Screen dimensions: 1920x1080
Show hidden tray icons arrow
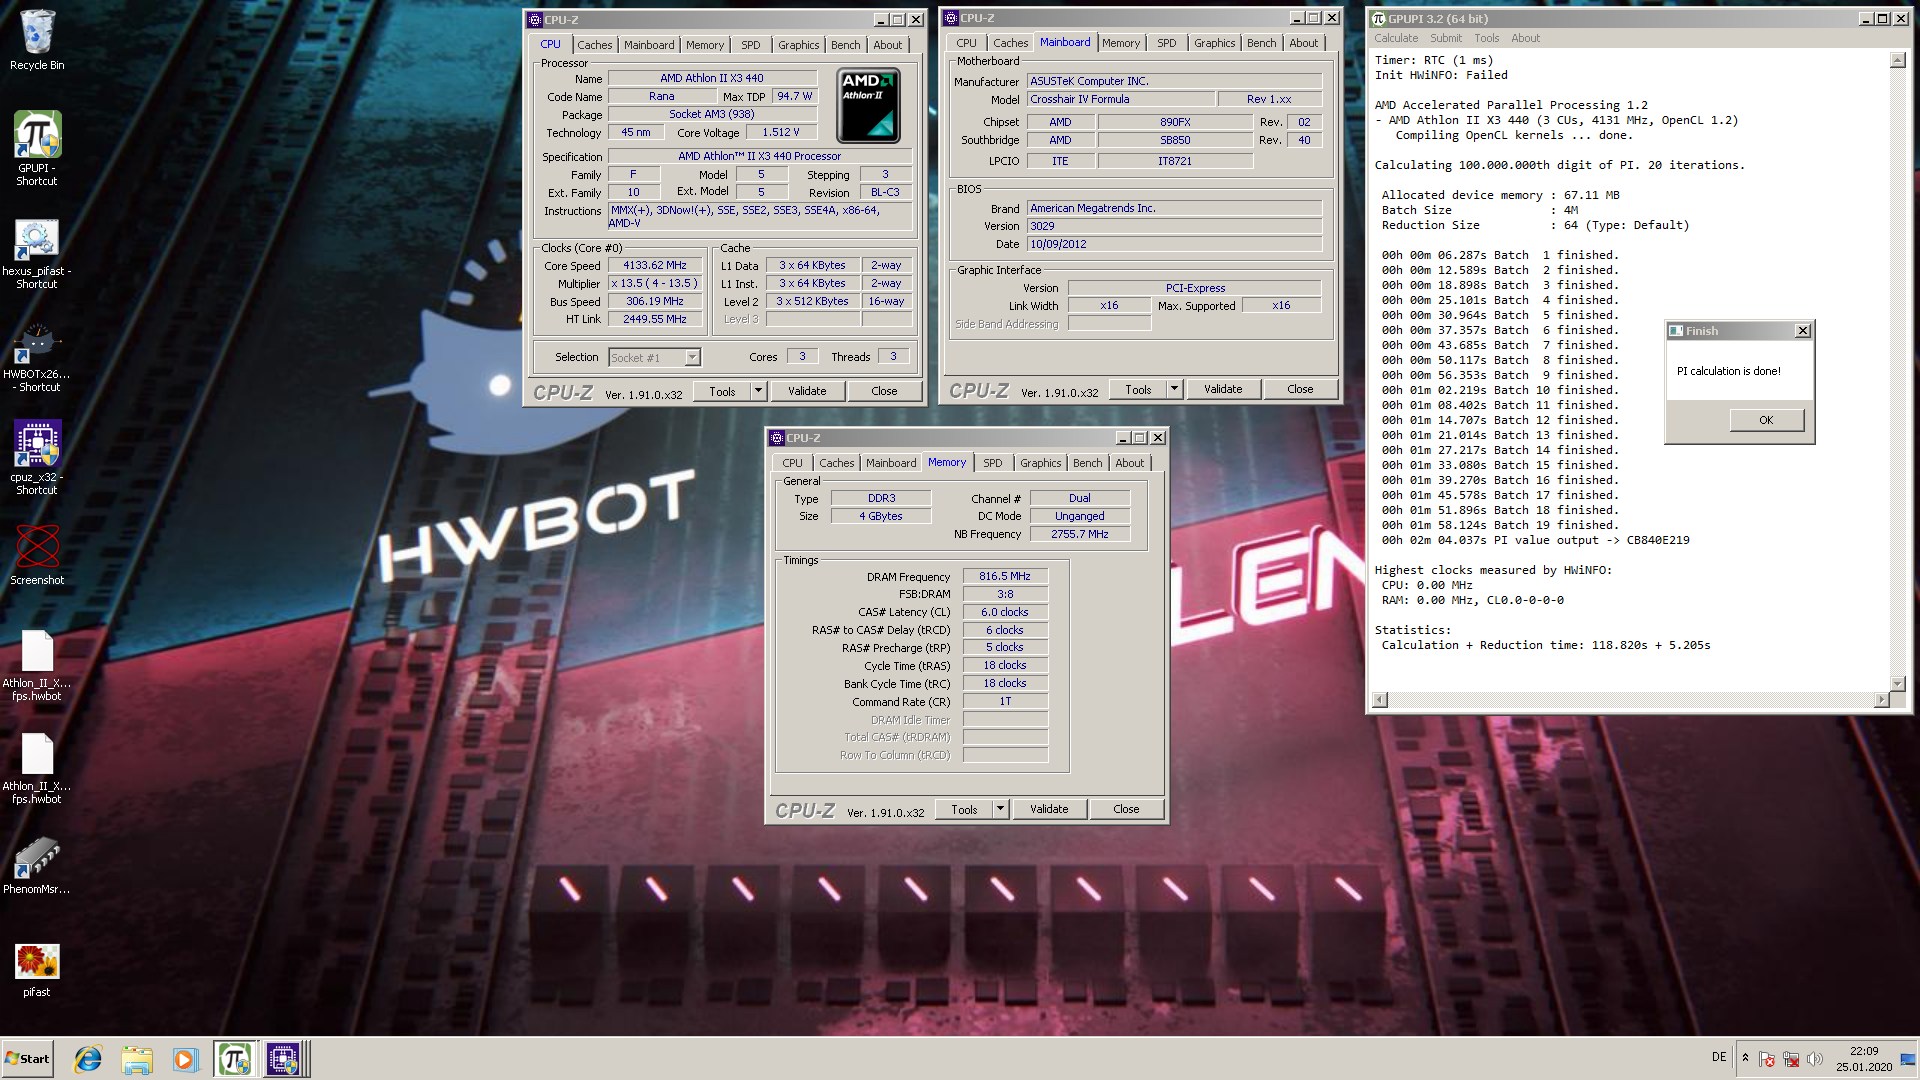pos(1745,1058)
